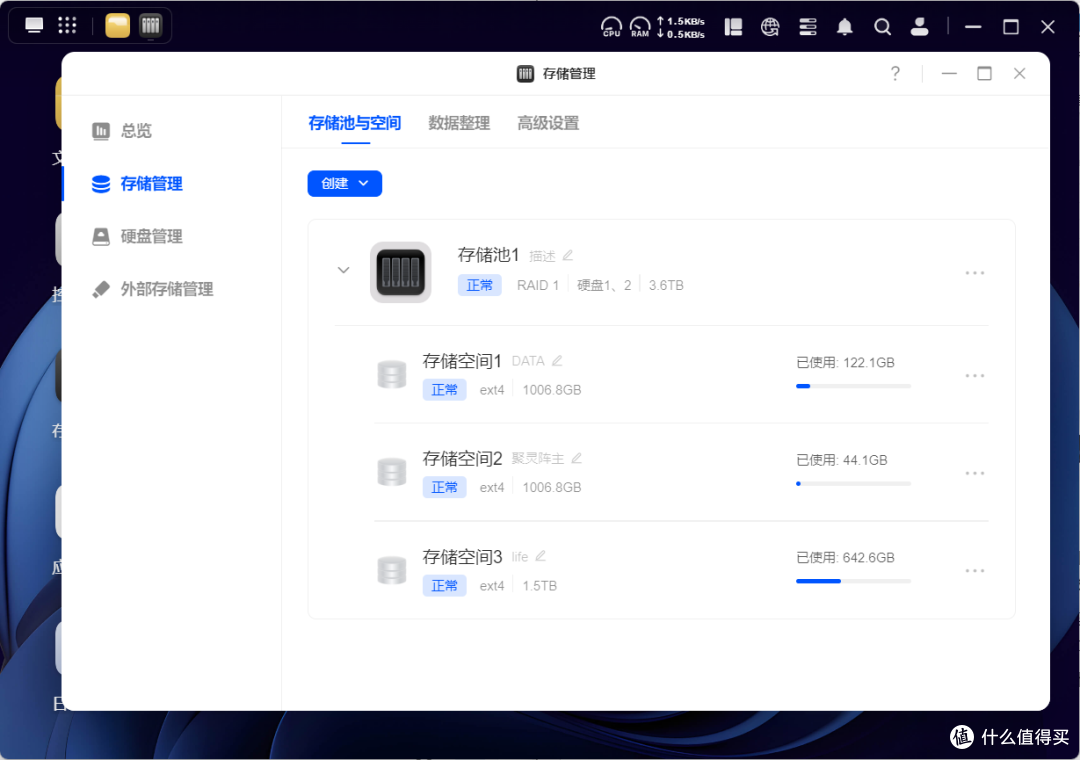Viewport: 1080px width, 760px height.
Task: Select the Storage Manager taskbar app icon
Action: [150, 26]
